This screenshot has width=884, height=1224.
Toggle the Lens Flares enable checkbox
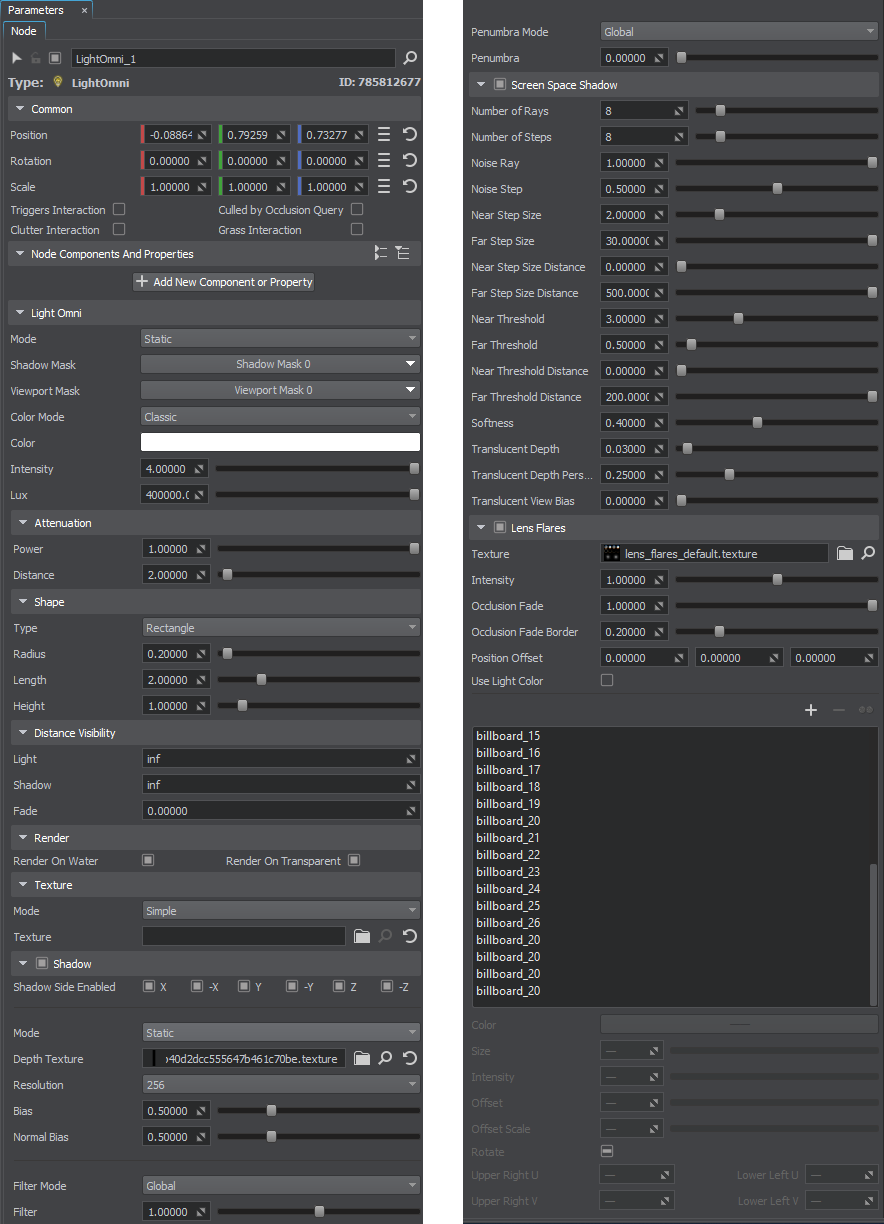pos(500,527)
